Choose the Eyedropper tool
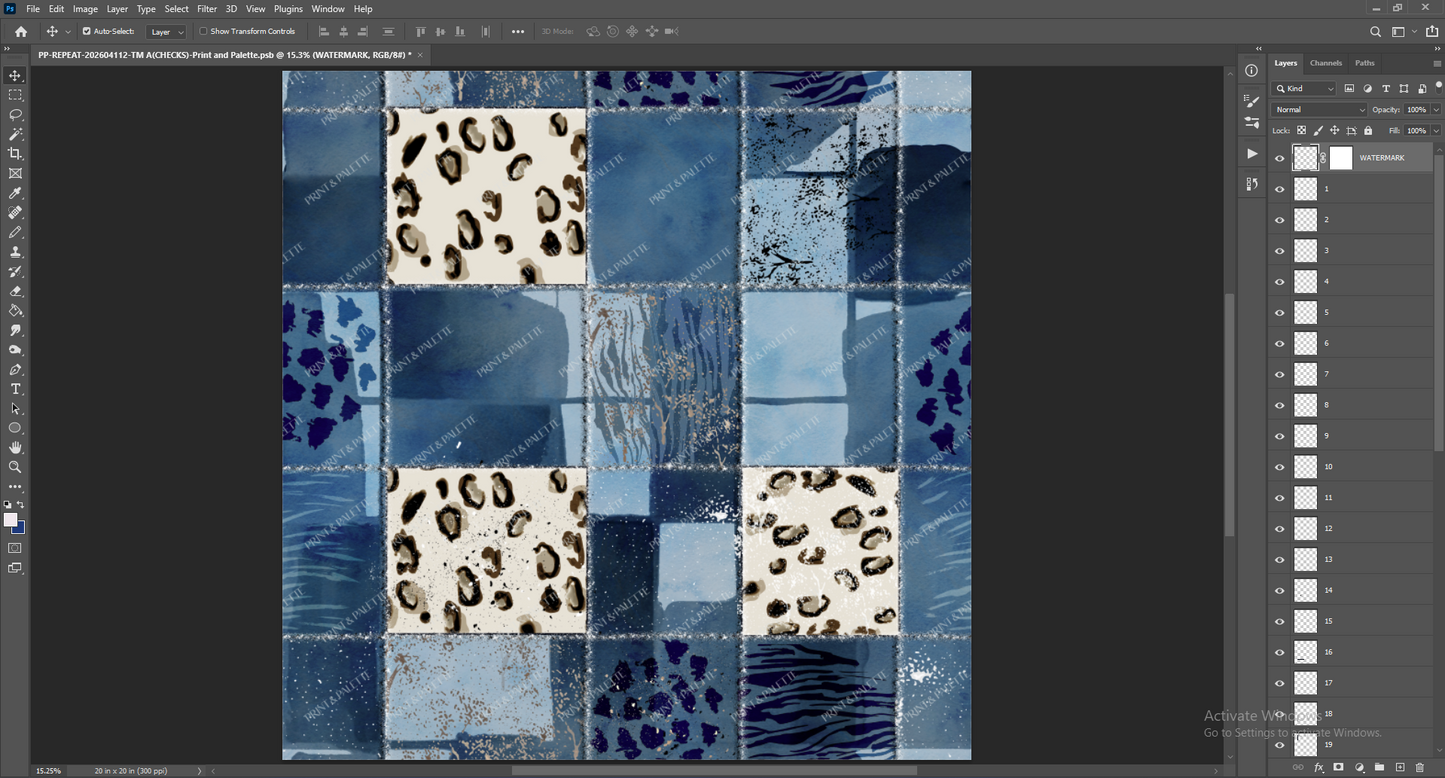 click(15, 193)
